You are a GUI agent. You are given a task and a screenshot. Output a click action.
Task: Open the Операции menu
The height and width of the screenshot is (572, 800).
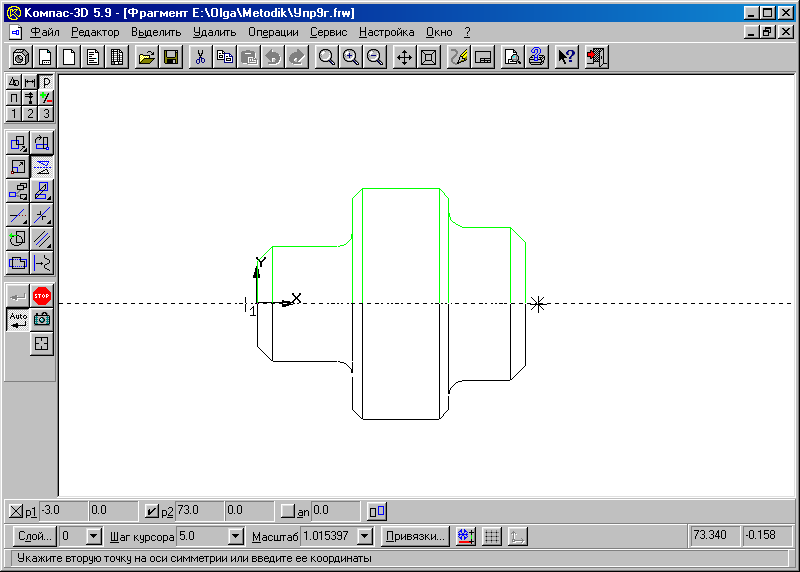(x=273, y=32)
